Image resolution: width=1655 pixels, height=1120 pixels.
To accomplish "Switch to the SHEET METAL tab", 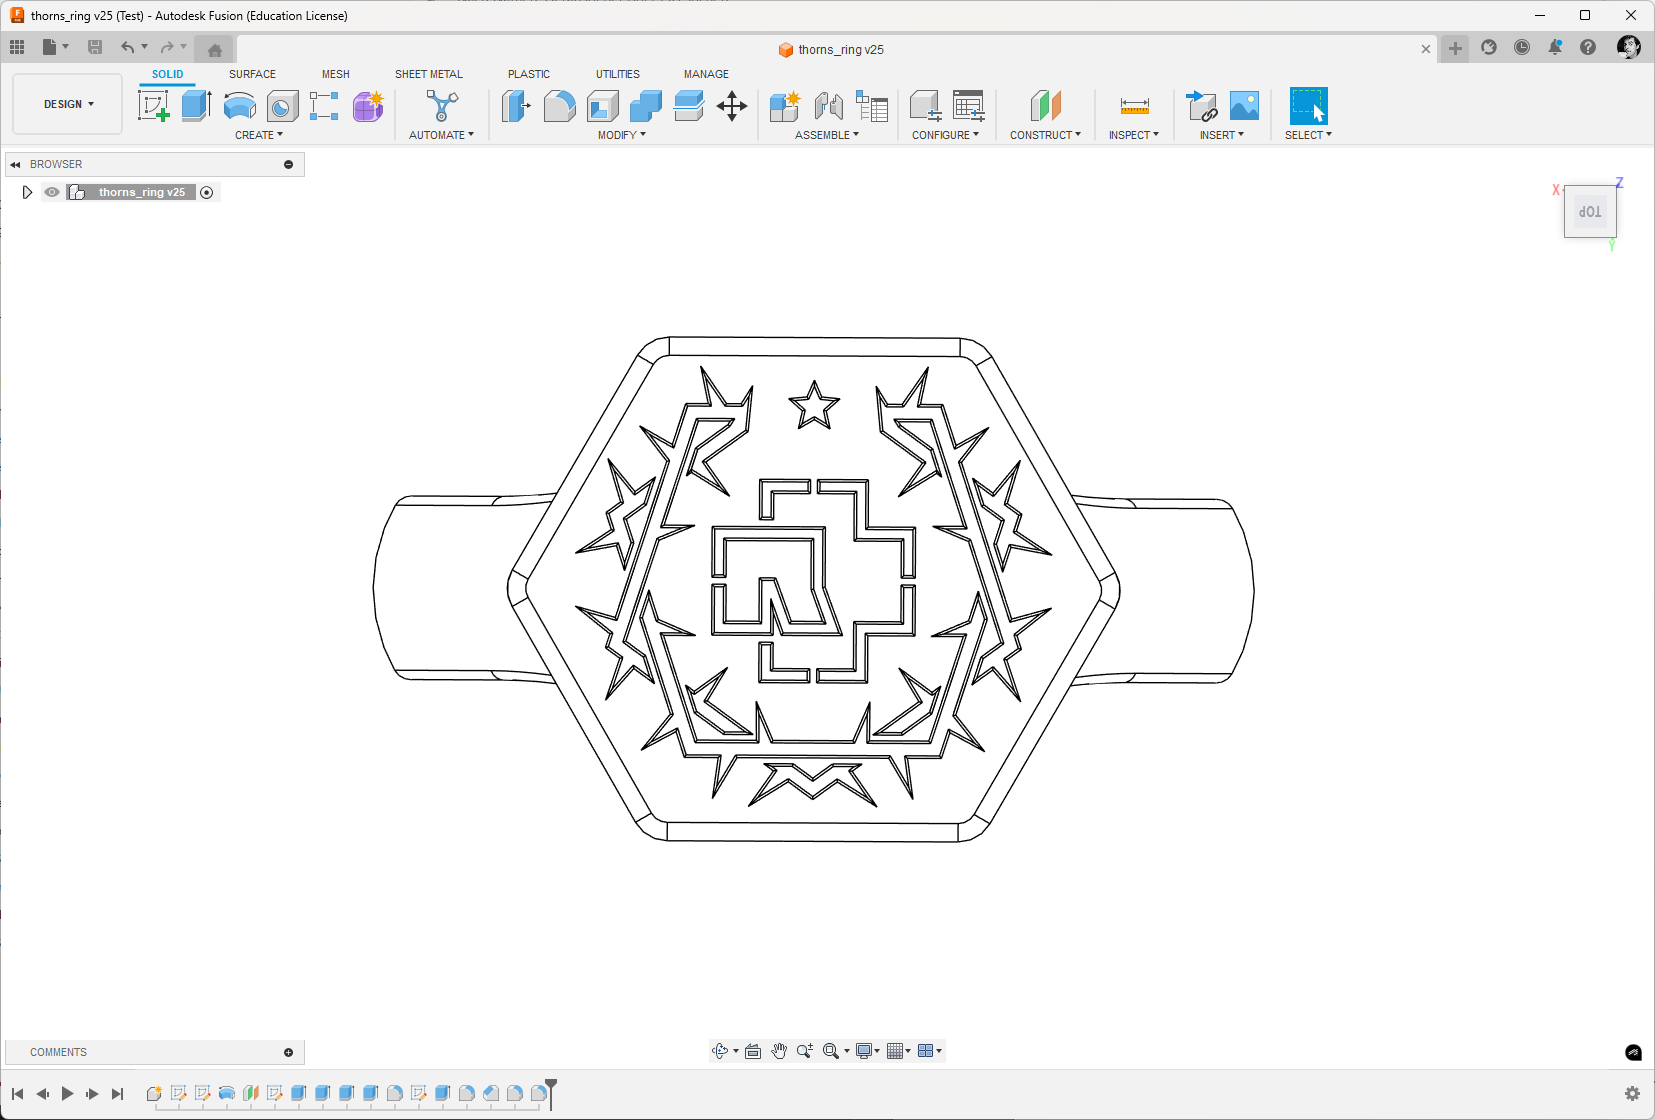I will tap(429, 74).
